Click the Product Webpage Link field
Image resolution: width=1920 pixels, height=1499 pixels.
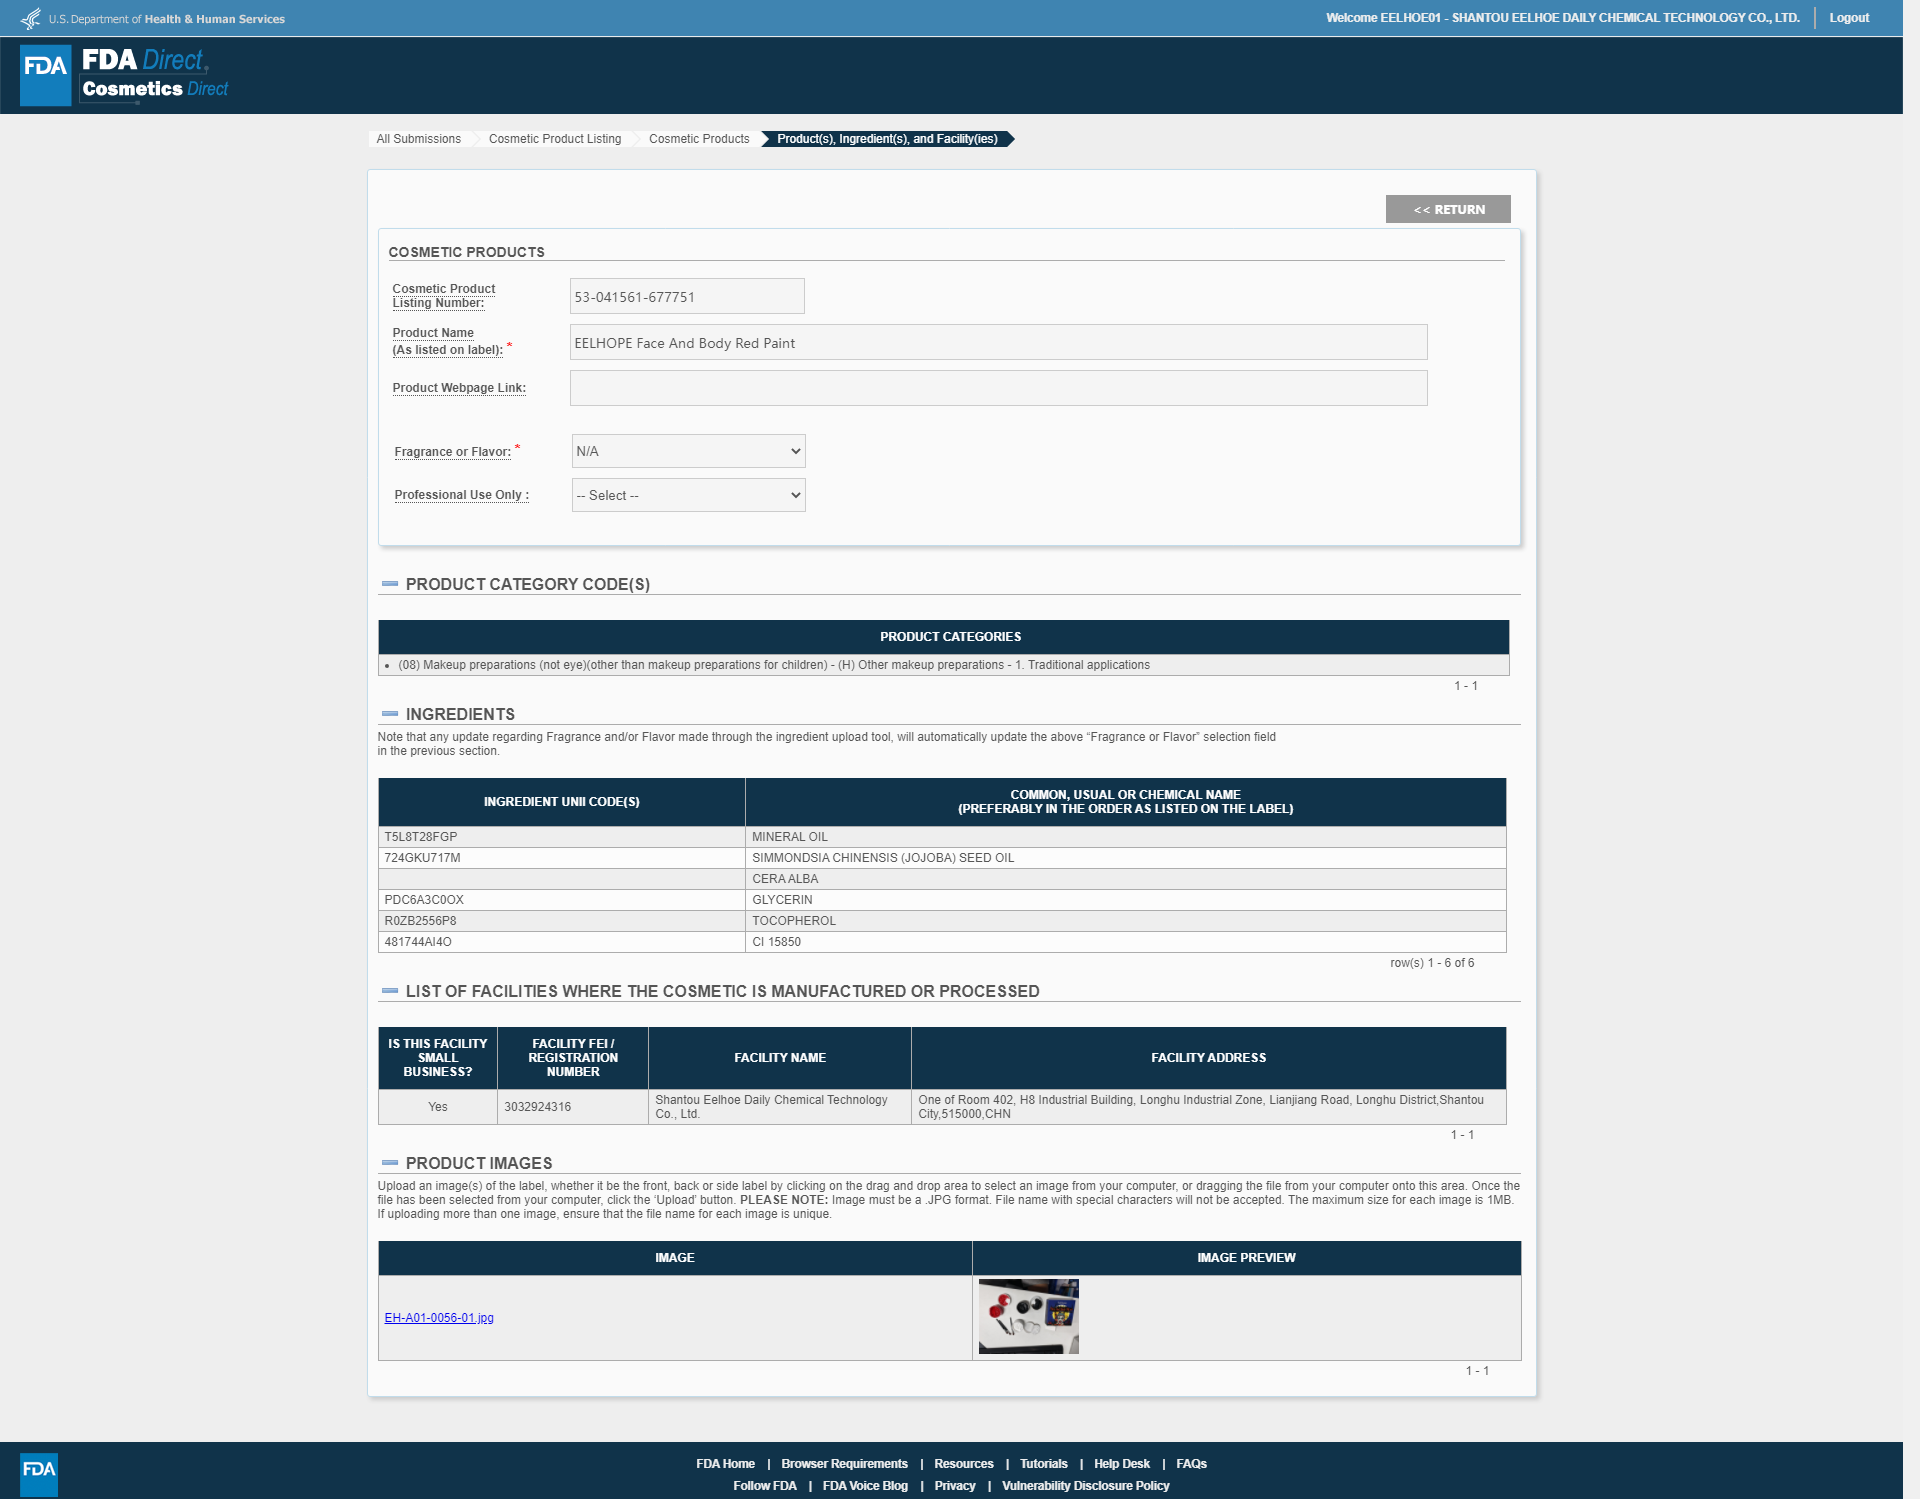(x=998, y=388)
